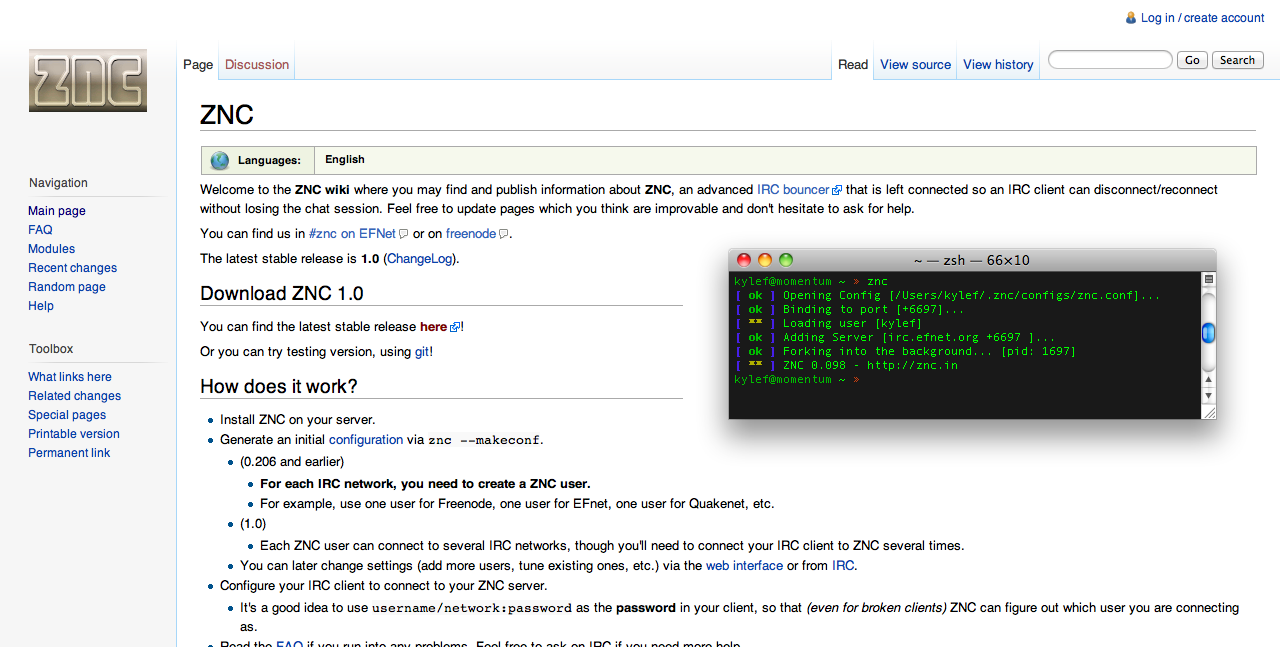Click terminal line 'ZNC 0.098 - http://znc.in'
Image resolution: width=1280 pixels, height=647 pixels.
(871, 366)
